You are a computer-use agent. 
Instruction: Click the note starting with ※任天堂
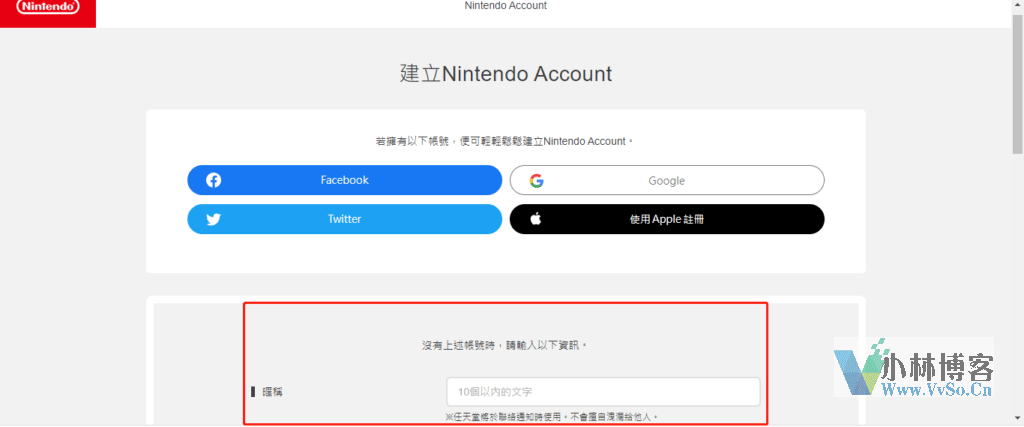click(552, 417)
